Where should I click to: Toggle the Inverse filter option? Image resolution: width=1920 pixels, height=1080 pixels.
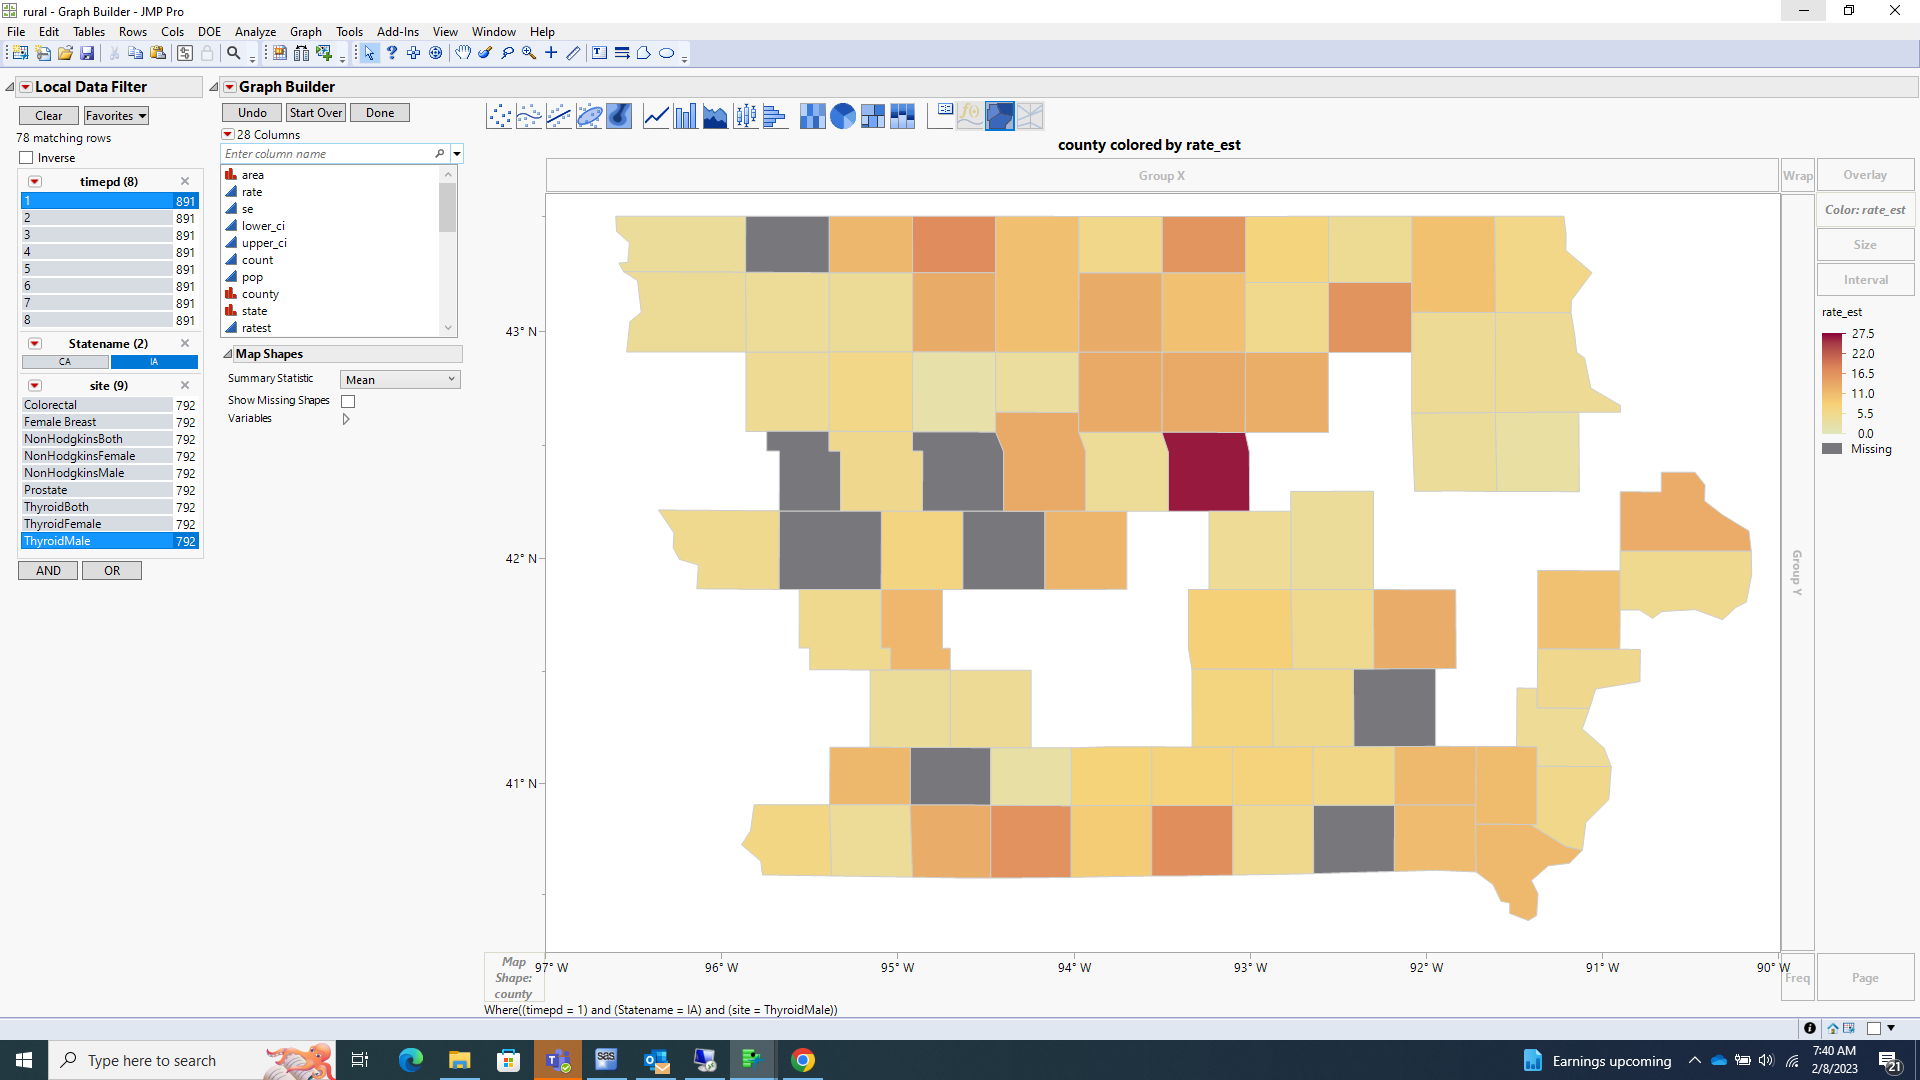(x=25, y=157)
